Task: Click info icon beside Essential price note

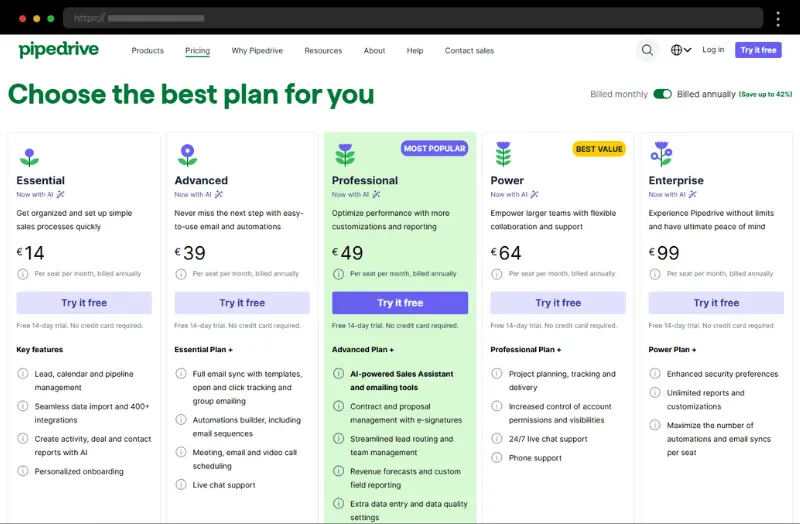Action: click(x=23, y=274)
